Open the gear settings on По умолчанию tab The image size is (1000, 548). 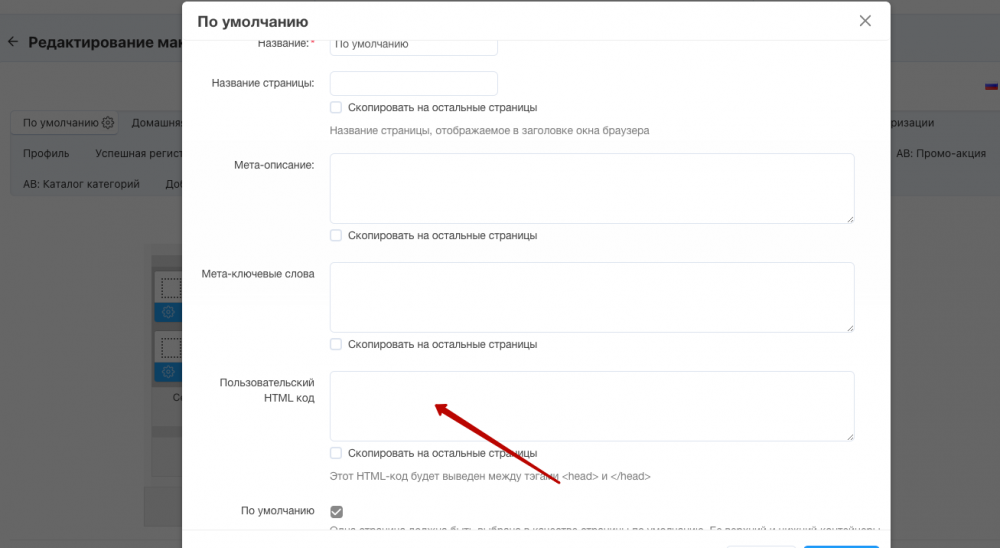[108, 123]
